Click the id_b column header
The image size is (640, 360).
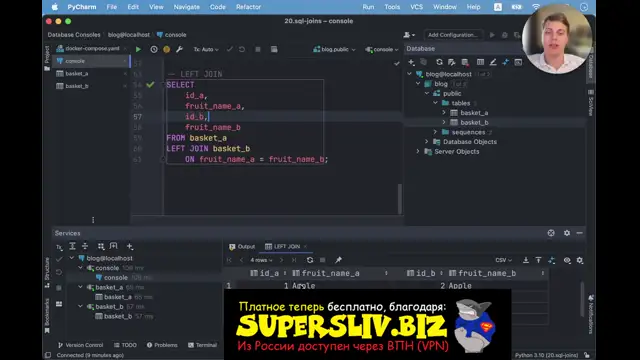[425, 273]
